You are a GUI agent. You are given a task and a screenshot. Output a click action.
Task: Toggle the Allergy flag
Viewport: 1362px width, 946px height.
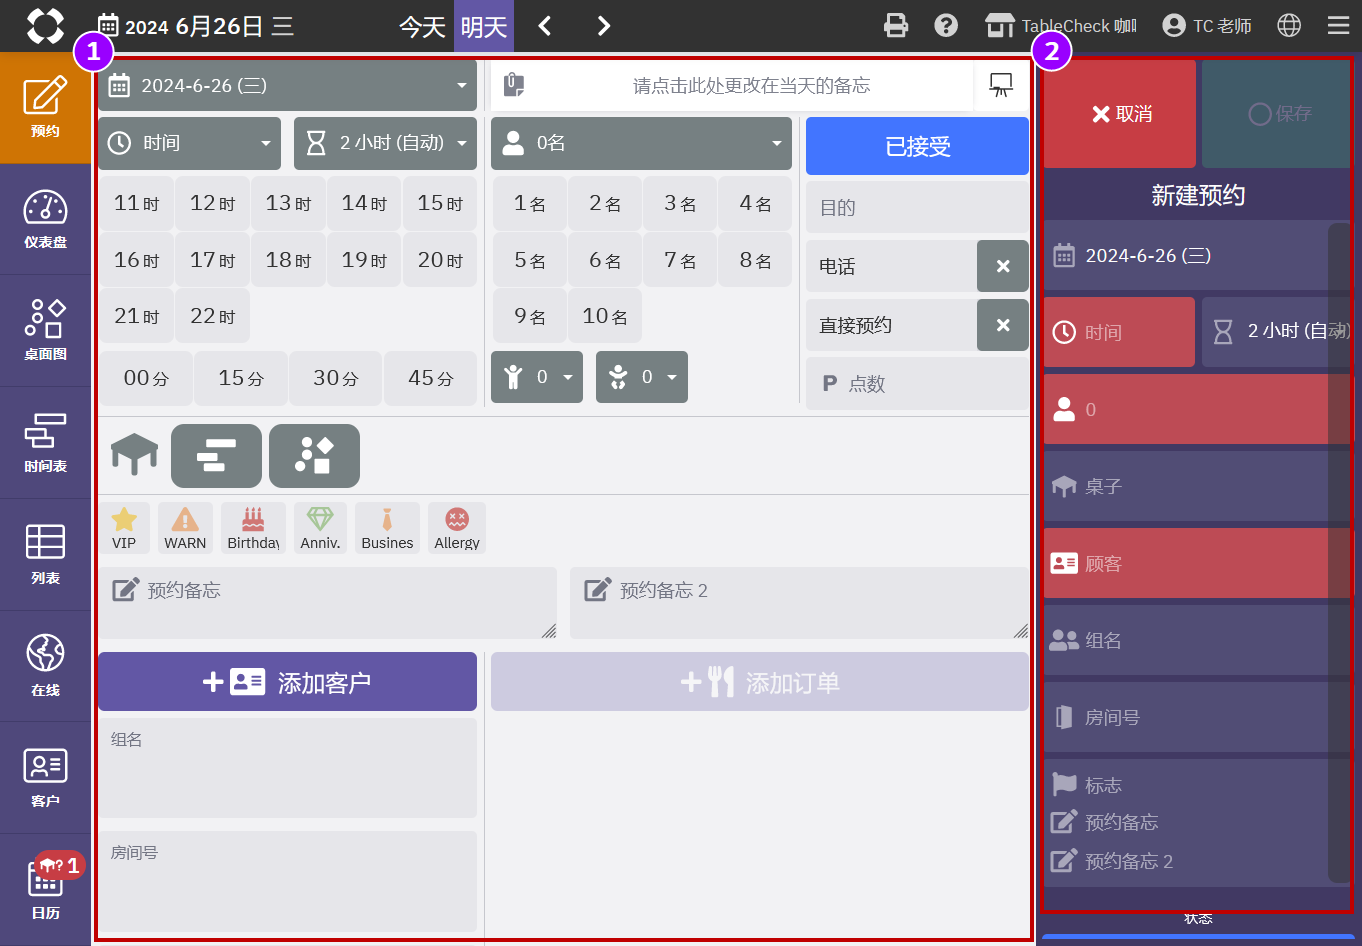click(x=457, y=528)
